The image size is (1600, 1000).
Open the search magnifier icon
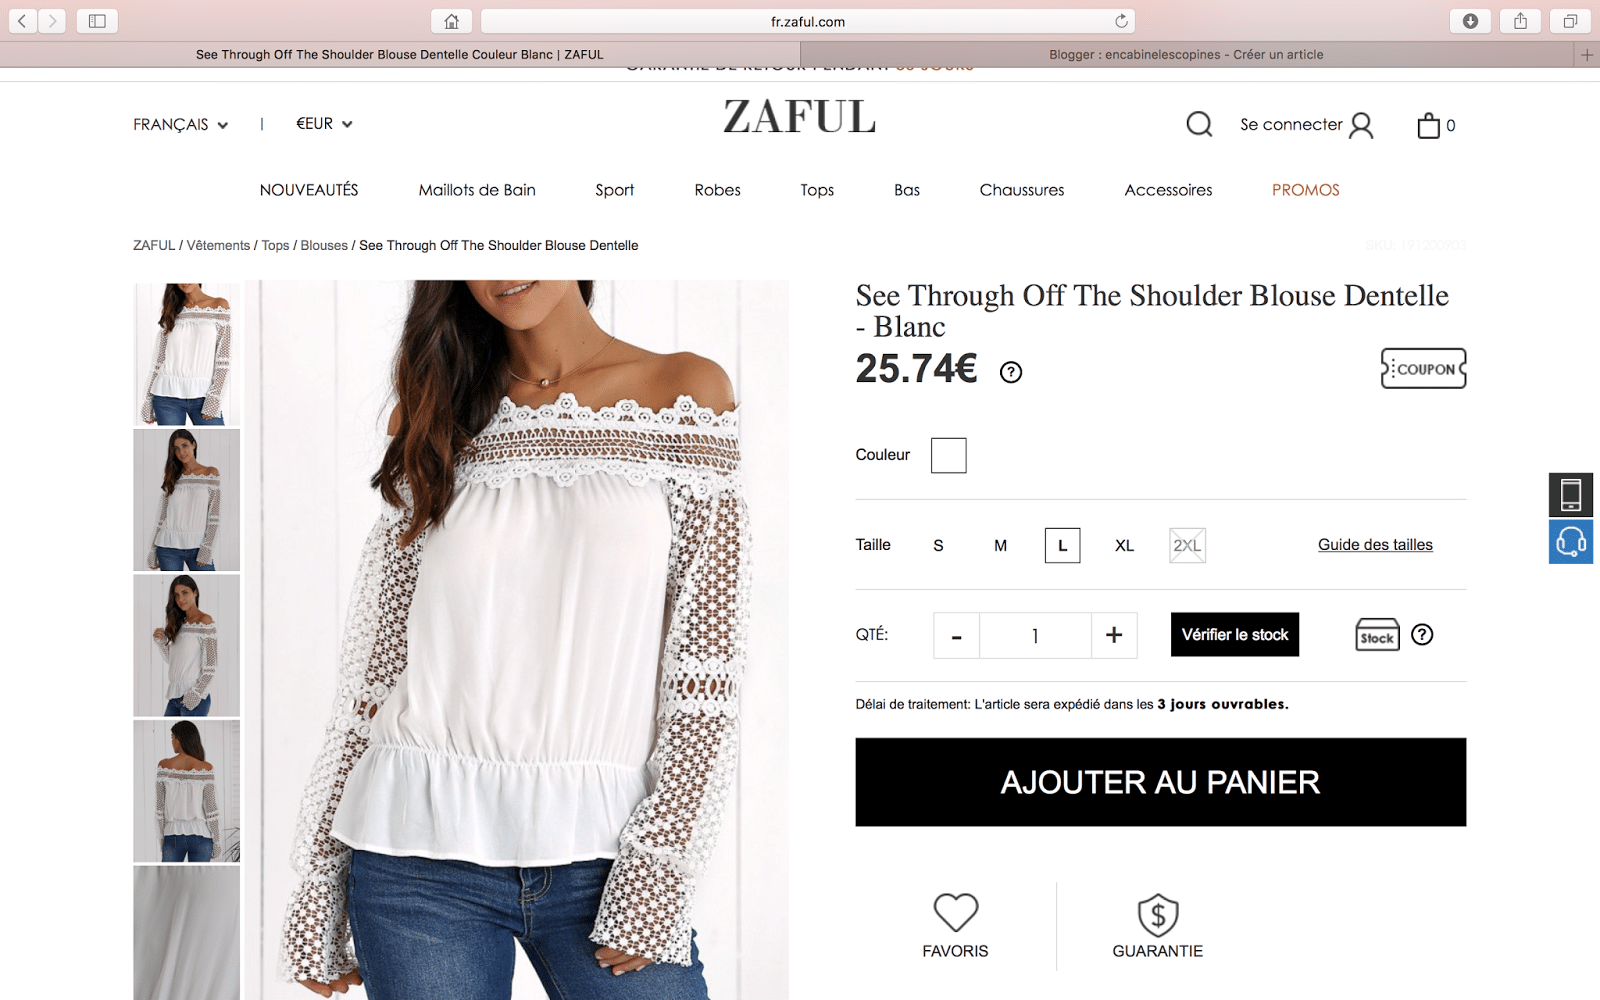point(1199,124)
